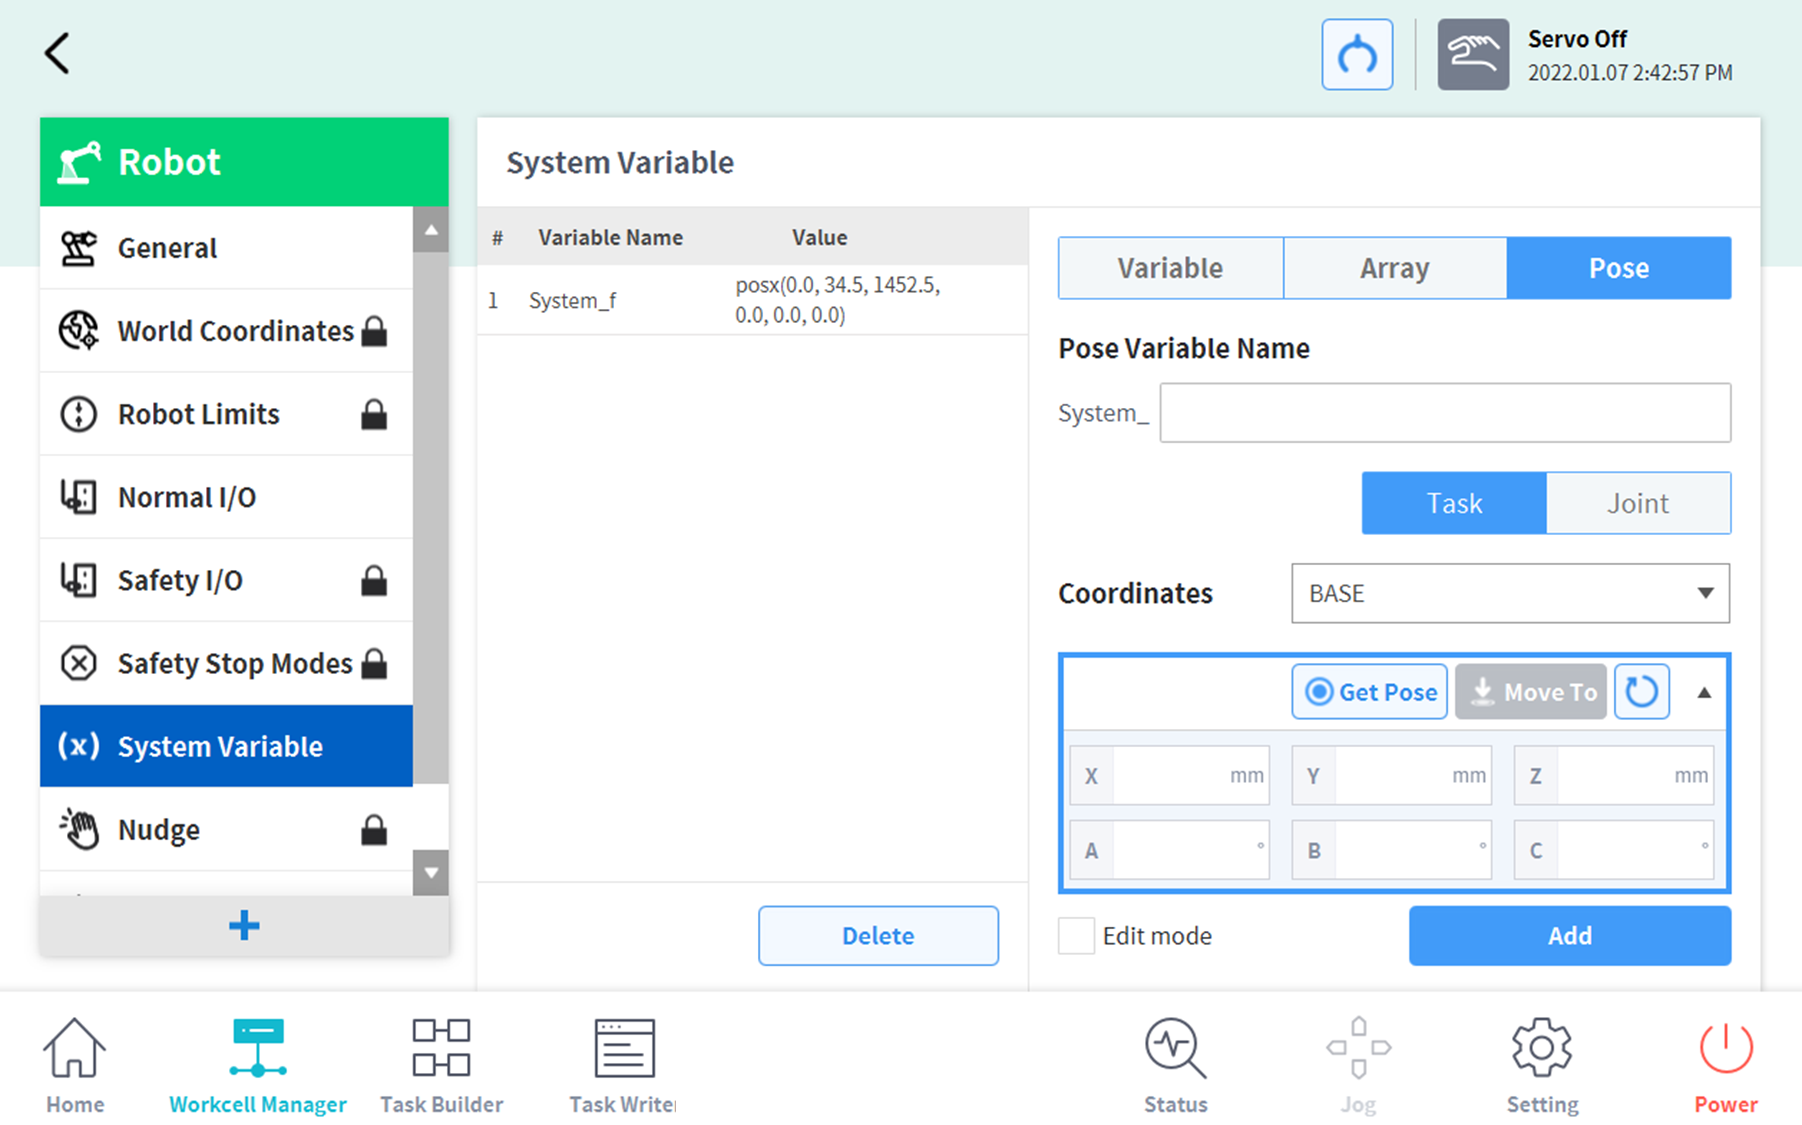
Task: Click the Delete button
Action: tap(877, 936)
